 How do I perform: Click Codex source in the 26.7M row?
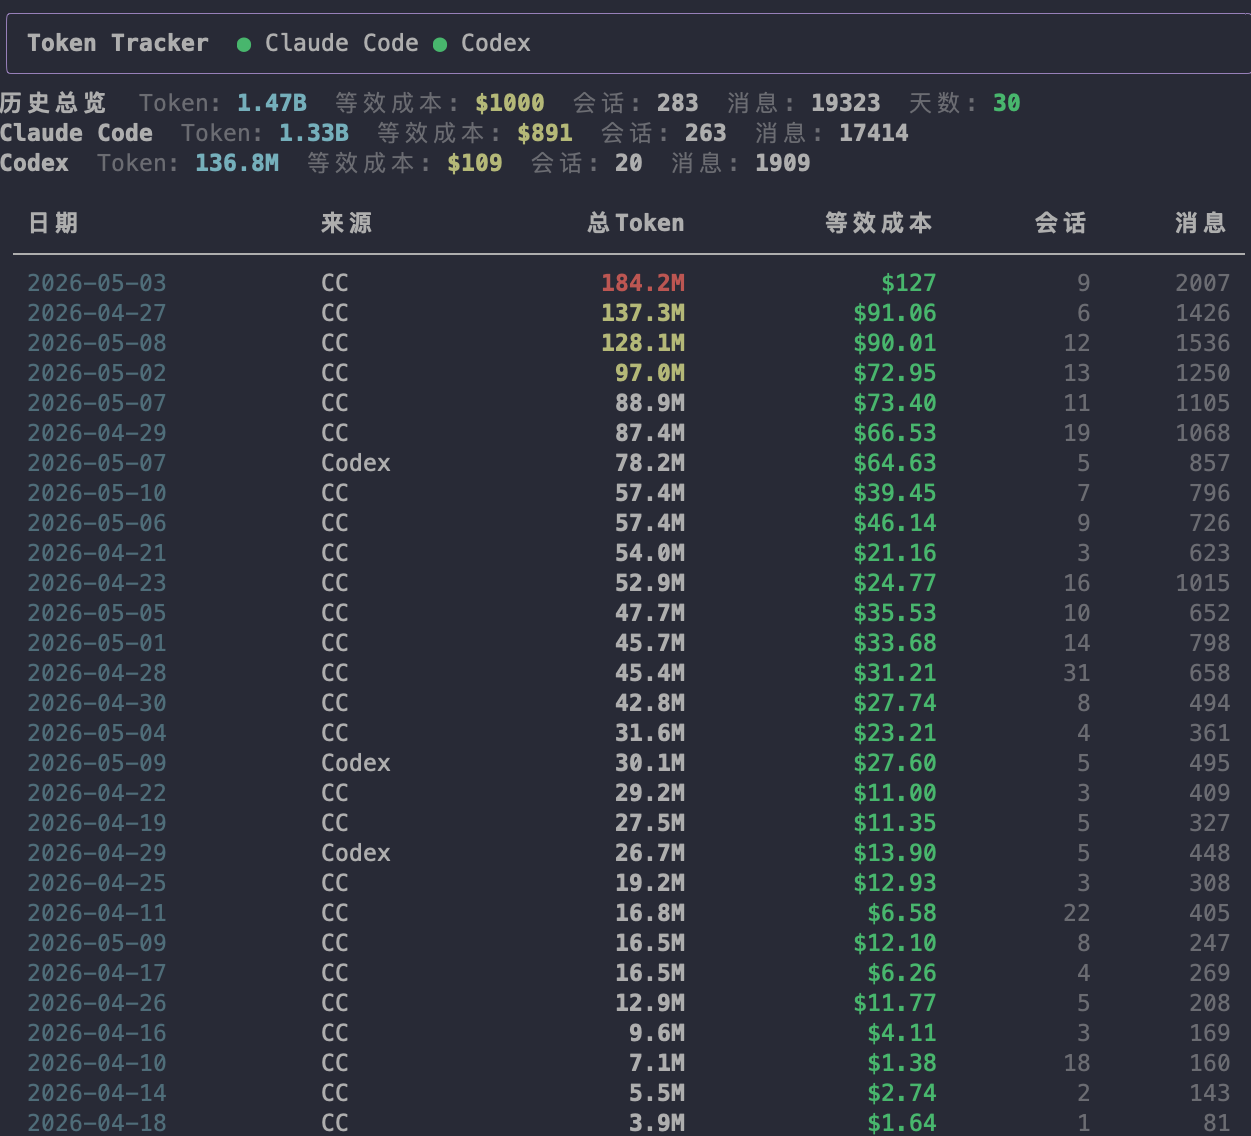coord(356,853)
